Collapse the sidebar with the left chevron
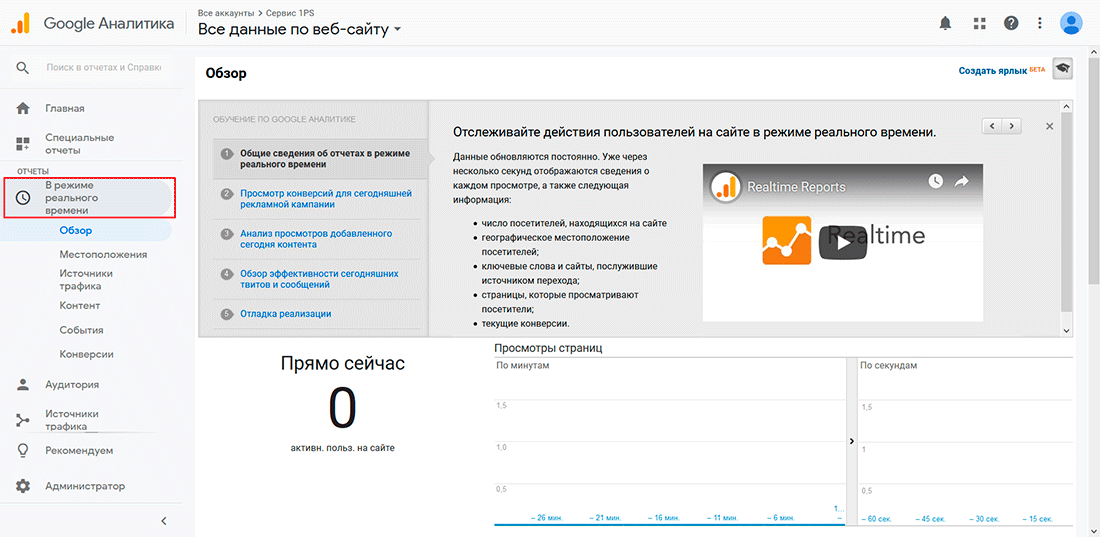This screenshot has height=537, width=1100. 163,521
